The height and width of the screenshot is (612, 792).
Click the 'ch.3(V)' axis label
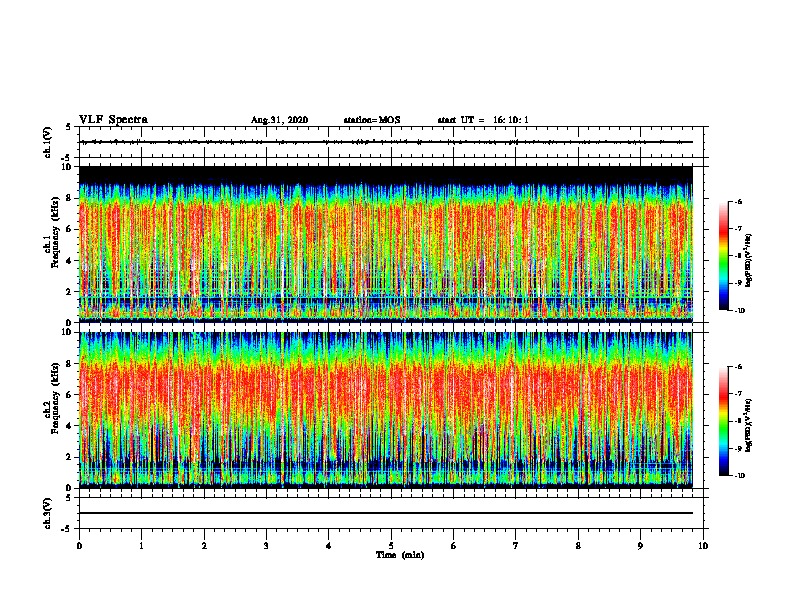pos(47,513)
